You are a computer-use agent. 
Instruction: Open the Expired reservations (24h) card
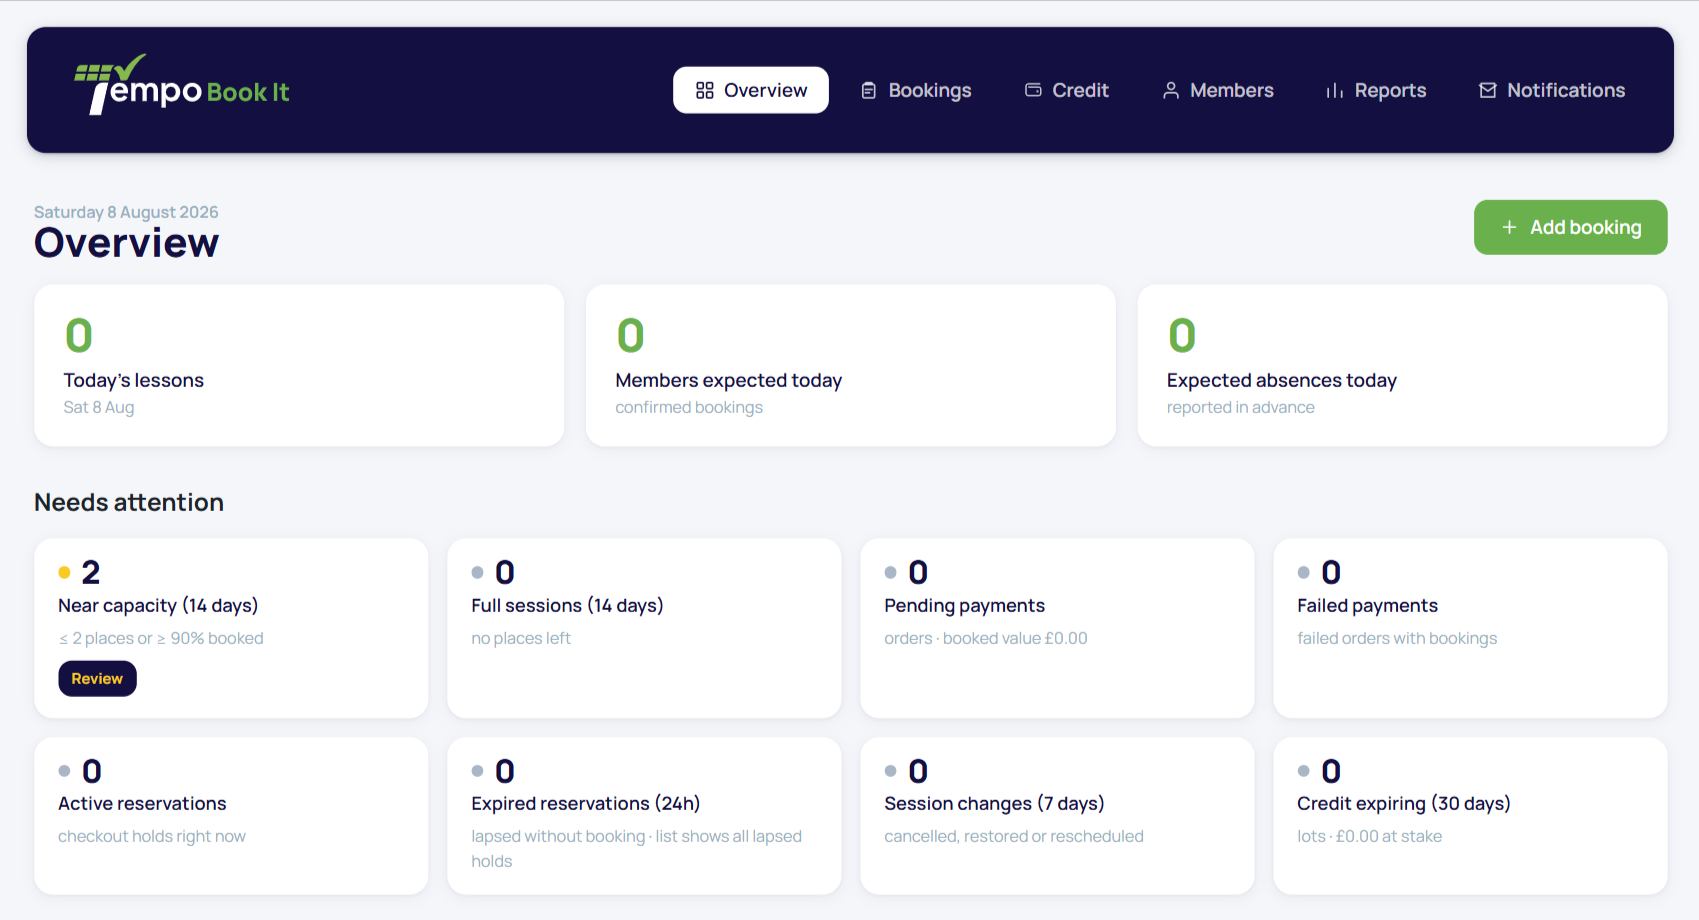[644, 816]
